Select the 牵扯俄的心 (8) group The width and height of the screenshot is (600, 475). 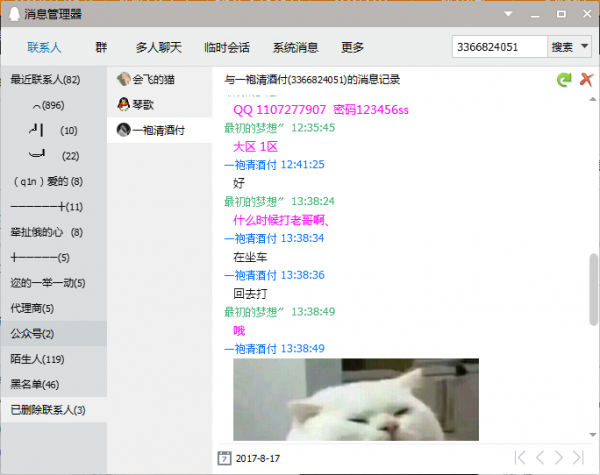(54, 232)
